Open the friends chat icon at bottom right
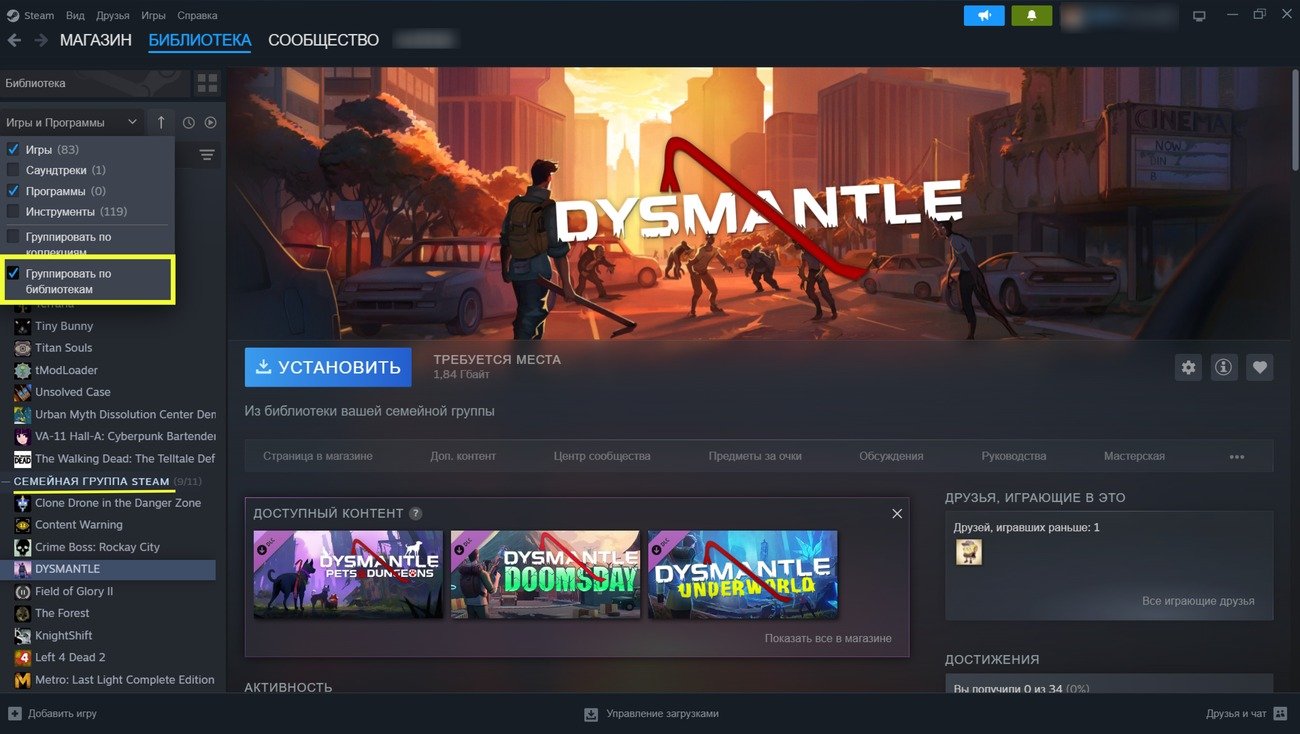1300x734 pixels. point(1280,714)
